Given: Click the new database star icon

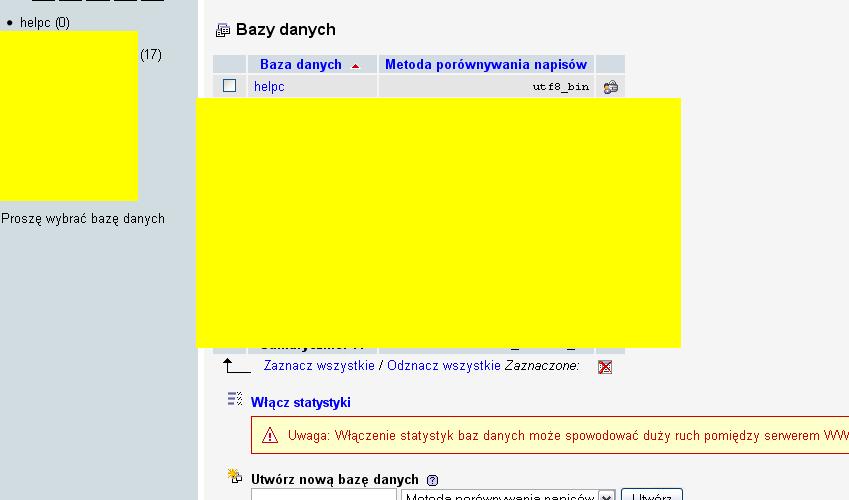Looking at the screenshot, I should [235, 476].
